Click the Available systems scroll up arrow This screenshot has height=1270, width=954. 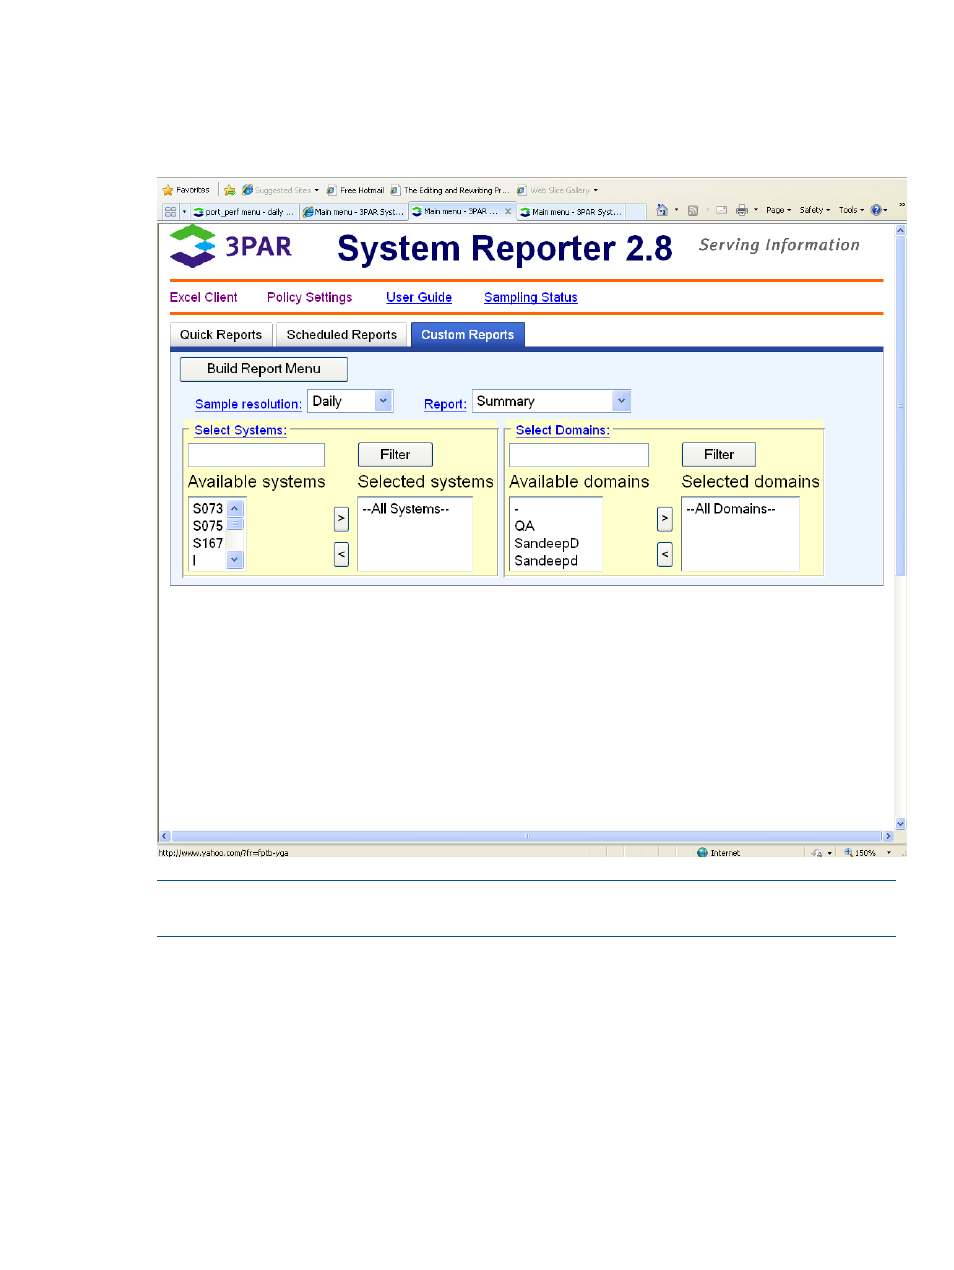(235, 508)
